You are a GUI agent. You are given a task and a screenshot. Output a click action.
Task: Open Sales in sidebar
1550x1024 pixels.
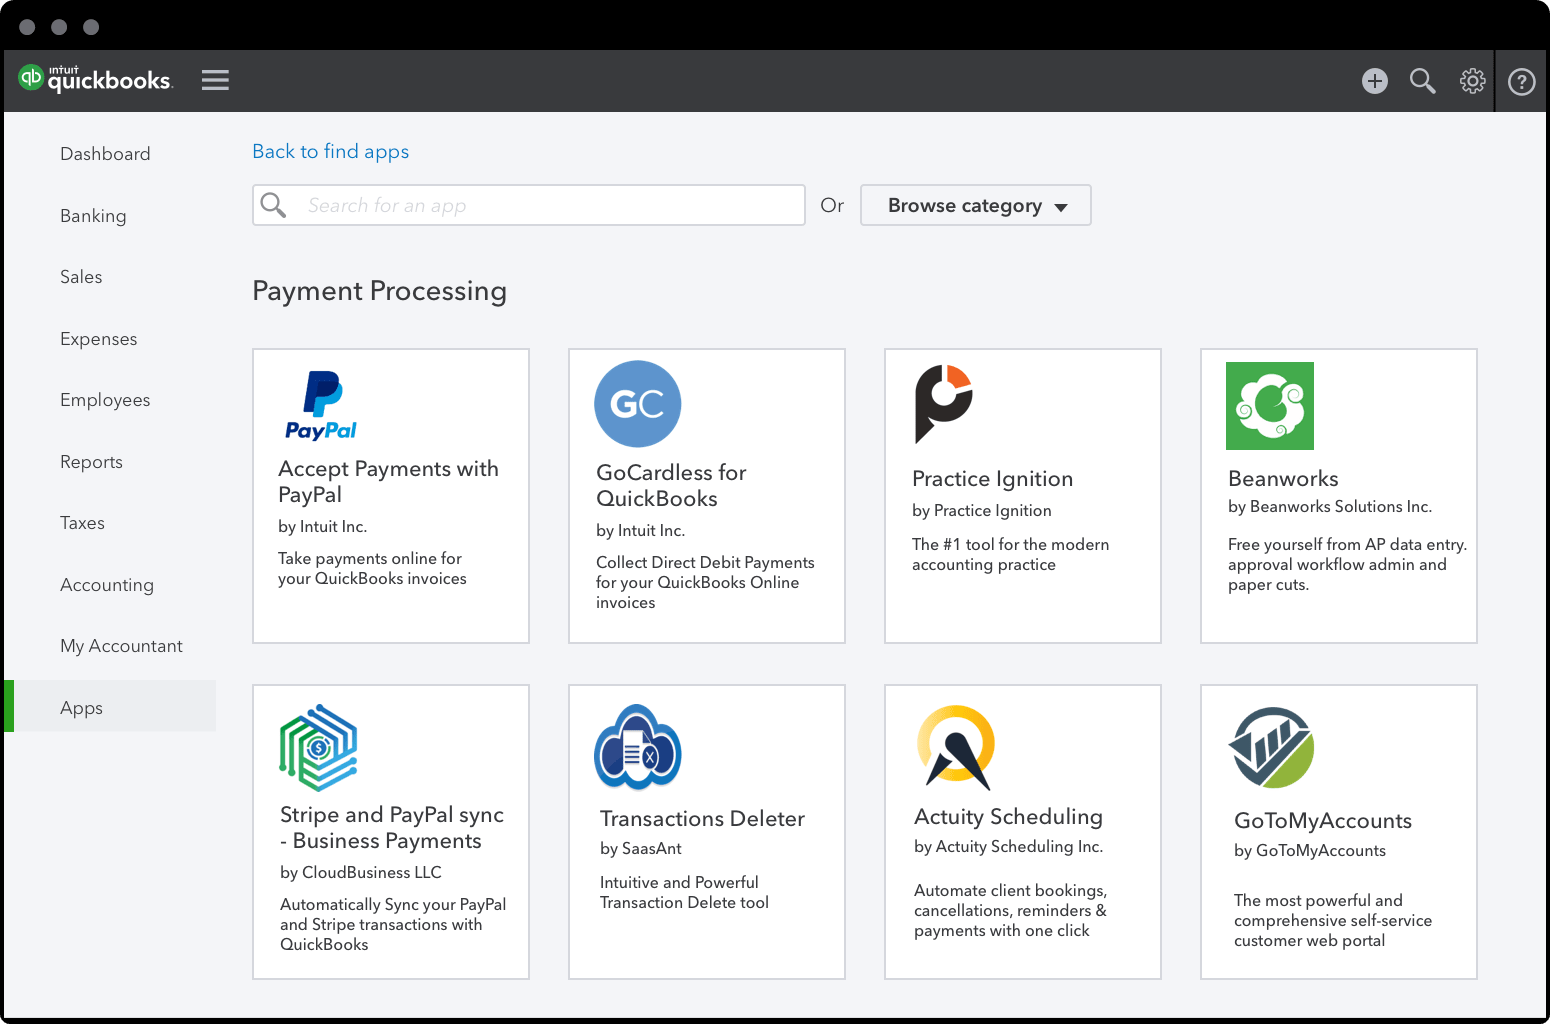pyautogui.click(x=81, y=277)
